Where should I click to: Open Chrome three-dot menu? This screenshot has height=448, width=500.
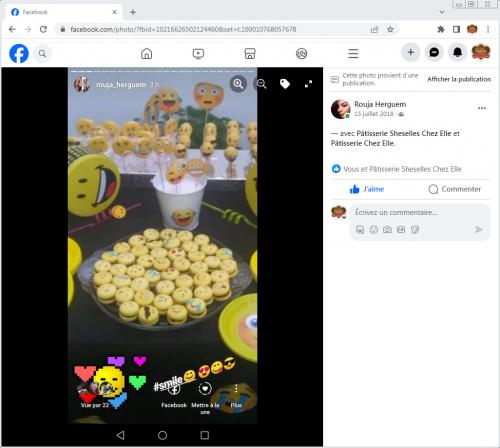(x=488, y=29)
